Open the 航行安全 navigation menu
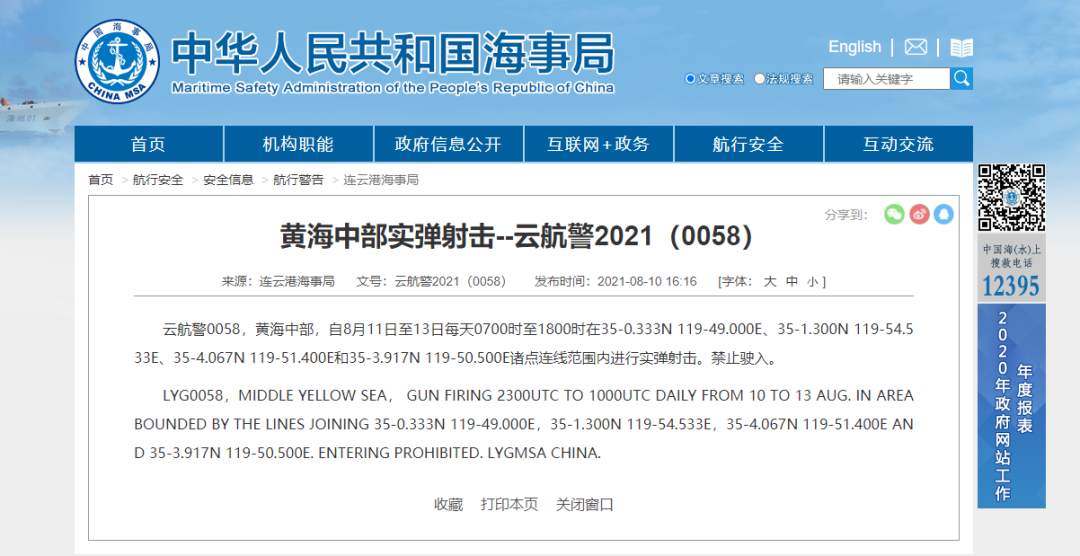The width and height of the screenshot is (1080, 556). [x=747, y=144]
